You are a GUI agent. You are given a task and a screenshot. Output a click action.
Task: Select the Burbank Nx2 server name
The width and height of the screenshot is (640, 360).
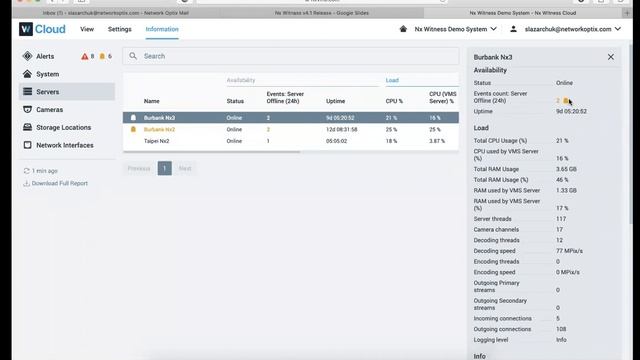click(x=159, y=129)
